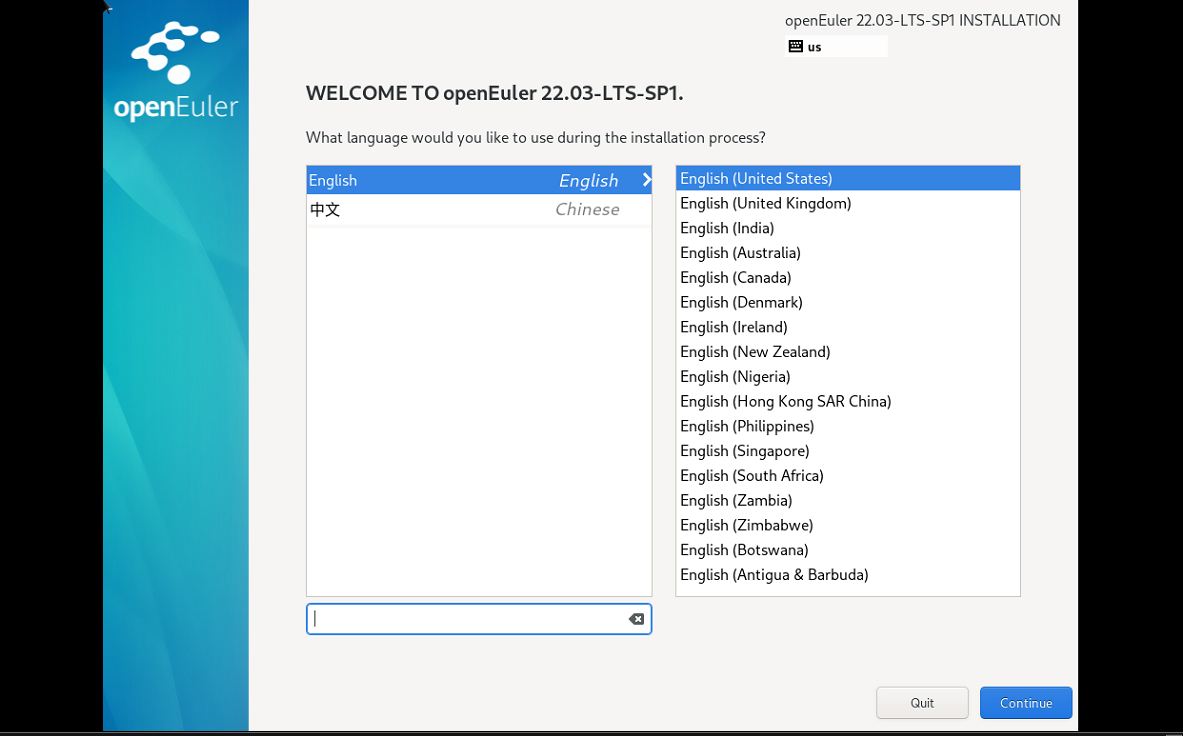Click the Quit button
This screenshot has width=1183, height=736.
[922, 703]
